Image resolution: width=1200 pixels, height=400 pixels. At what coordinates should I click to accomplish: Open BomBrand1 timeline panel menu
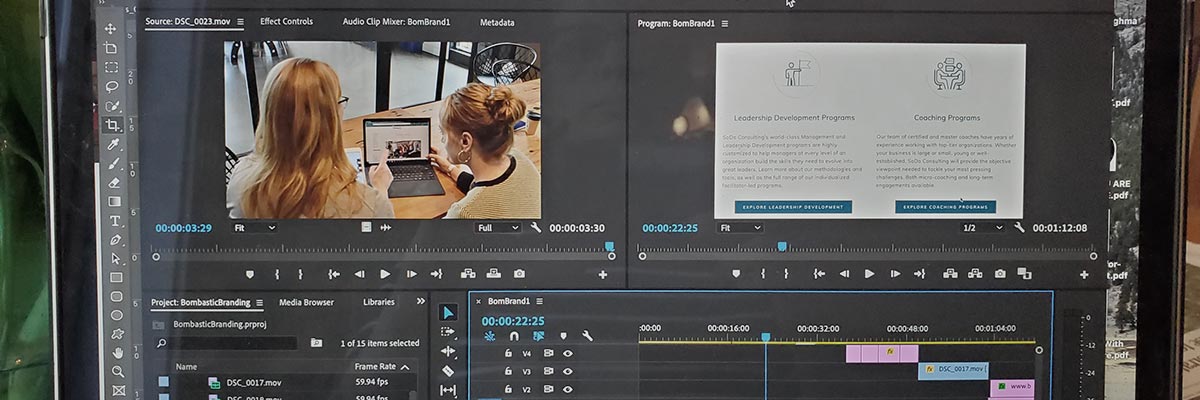coord(538,301)
